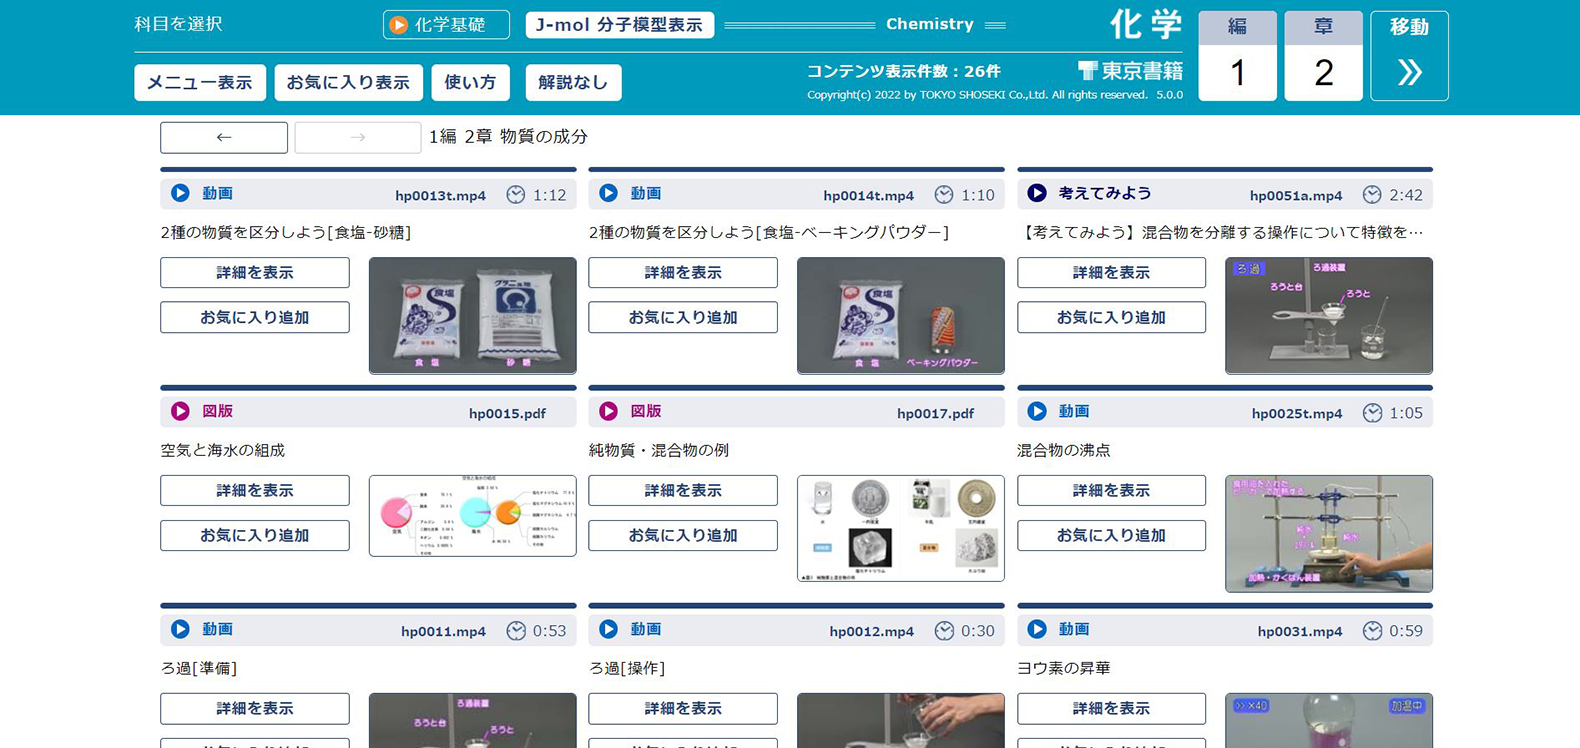The width and height of the screenshot is (1580, 748).
Task: Open the 章 selector showing 2
Action: 1323,57
